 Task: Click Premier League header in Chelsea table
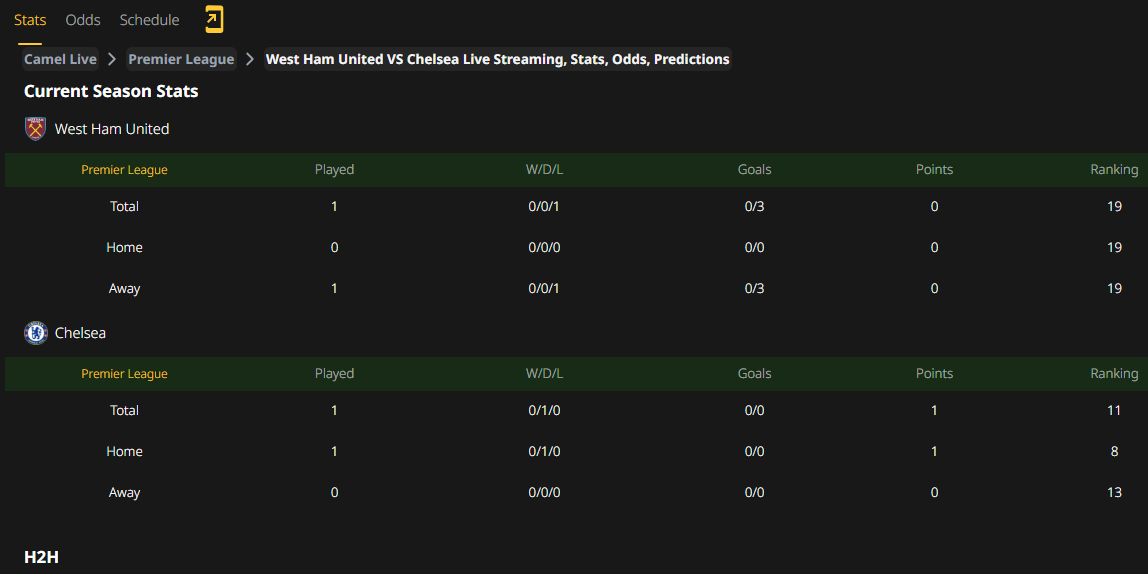click(x=124, y=373)
